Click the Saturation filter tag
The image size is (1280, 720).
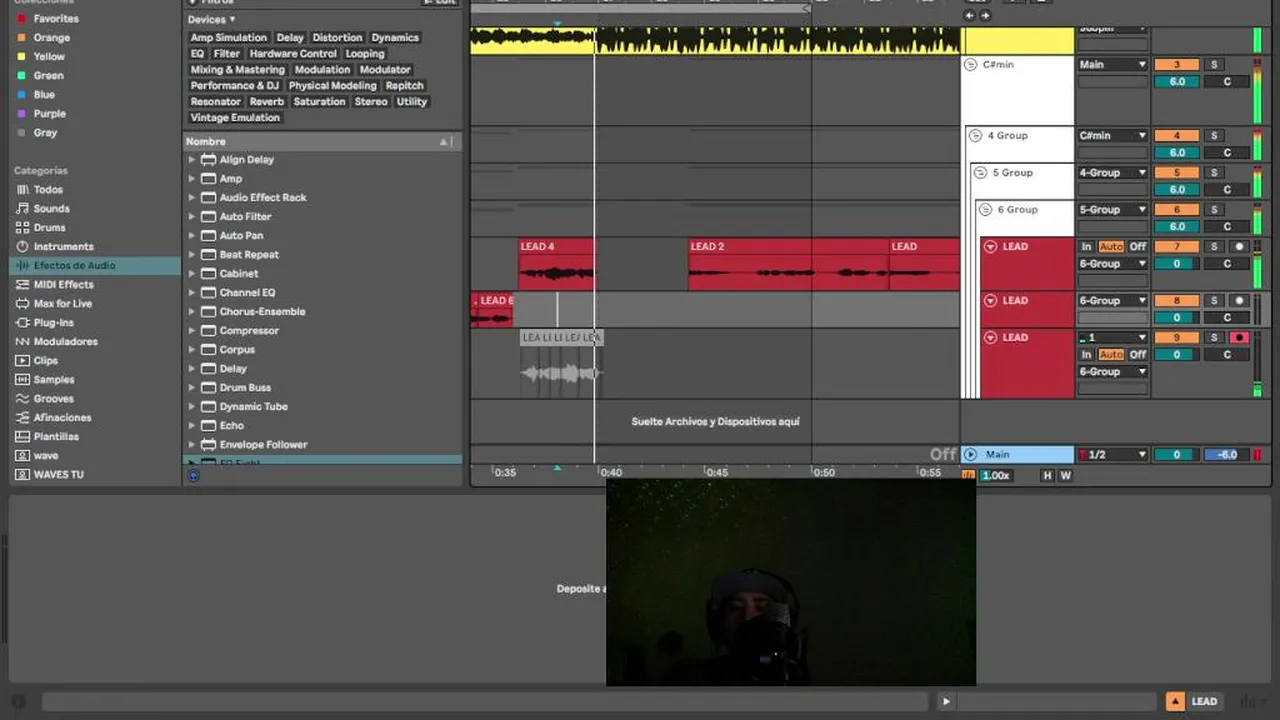pos(320,102)
